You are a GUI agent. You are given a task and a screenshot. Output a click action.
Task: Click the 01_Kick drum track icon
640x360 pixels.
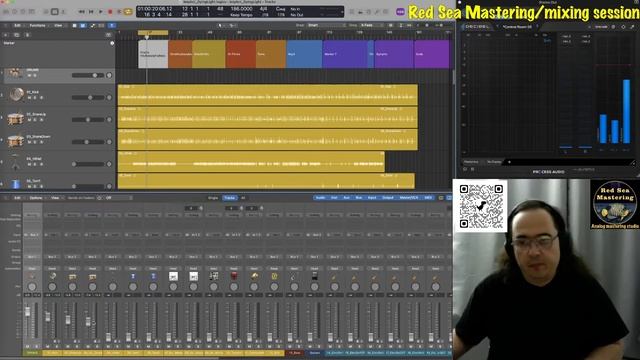[x=16, y=95]
